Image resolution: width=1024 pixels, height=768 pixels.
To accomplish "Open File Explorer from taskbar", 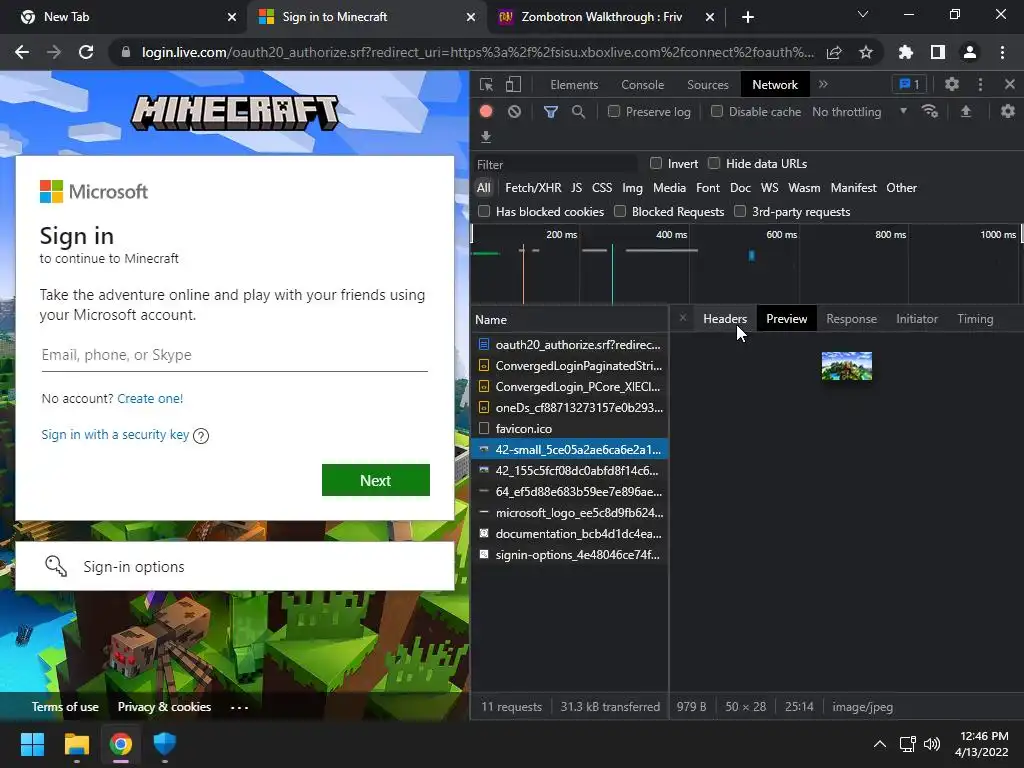I will [76, 744].
